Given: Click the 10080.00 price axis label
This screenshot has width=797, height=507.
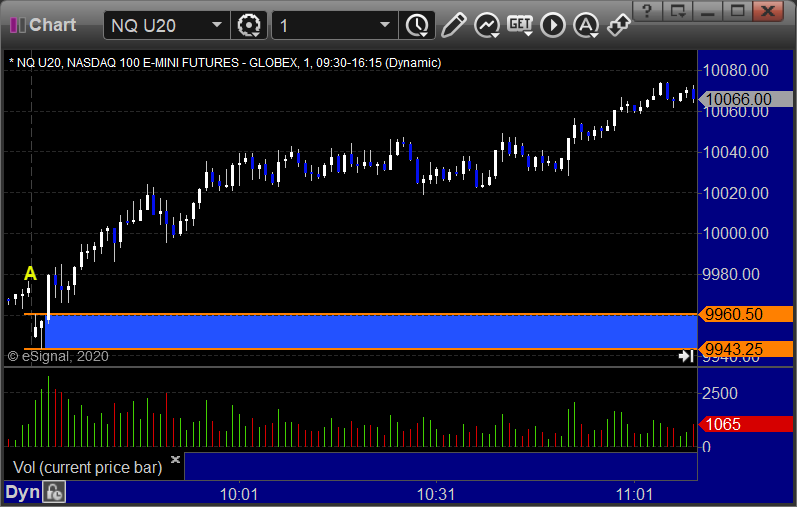Looking at the screenshot, I should tap(735, 70).
